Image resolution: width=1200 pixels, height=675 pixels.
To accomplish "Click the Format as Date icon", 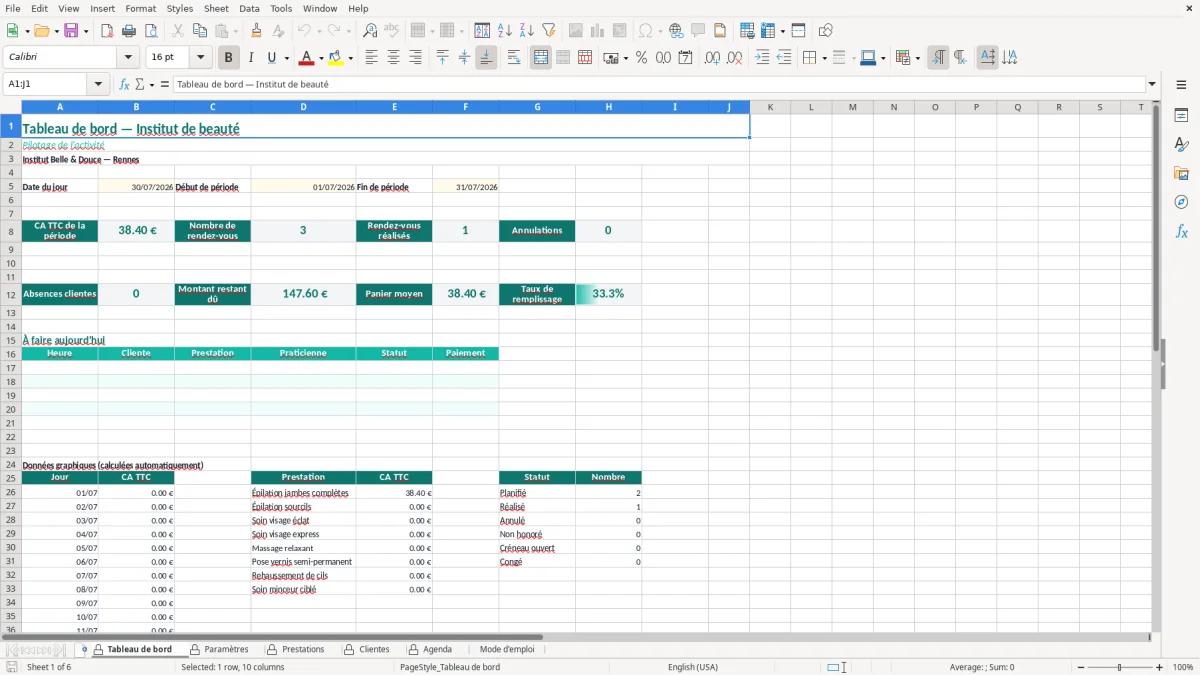I will [x=686, y=58].
